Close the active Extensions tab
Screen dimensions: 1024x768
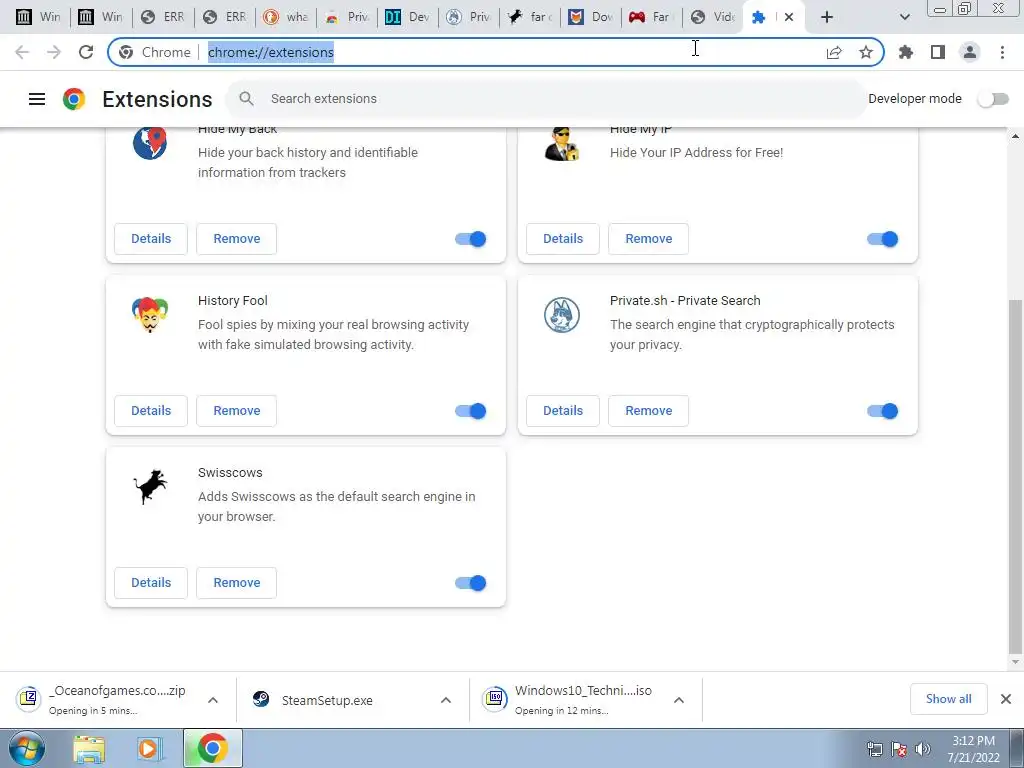click(x=789, y=17)
